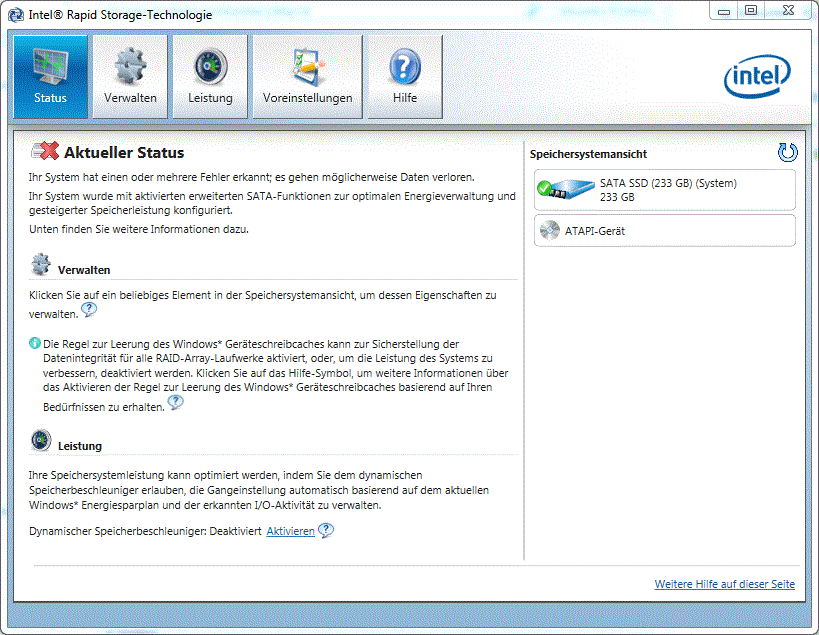Close the Intel Rapid Storage window
The width and height of the screenshot is (819, 635).
tap(789, 11)
